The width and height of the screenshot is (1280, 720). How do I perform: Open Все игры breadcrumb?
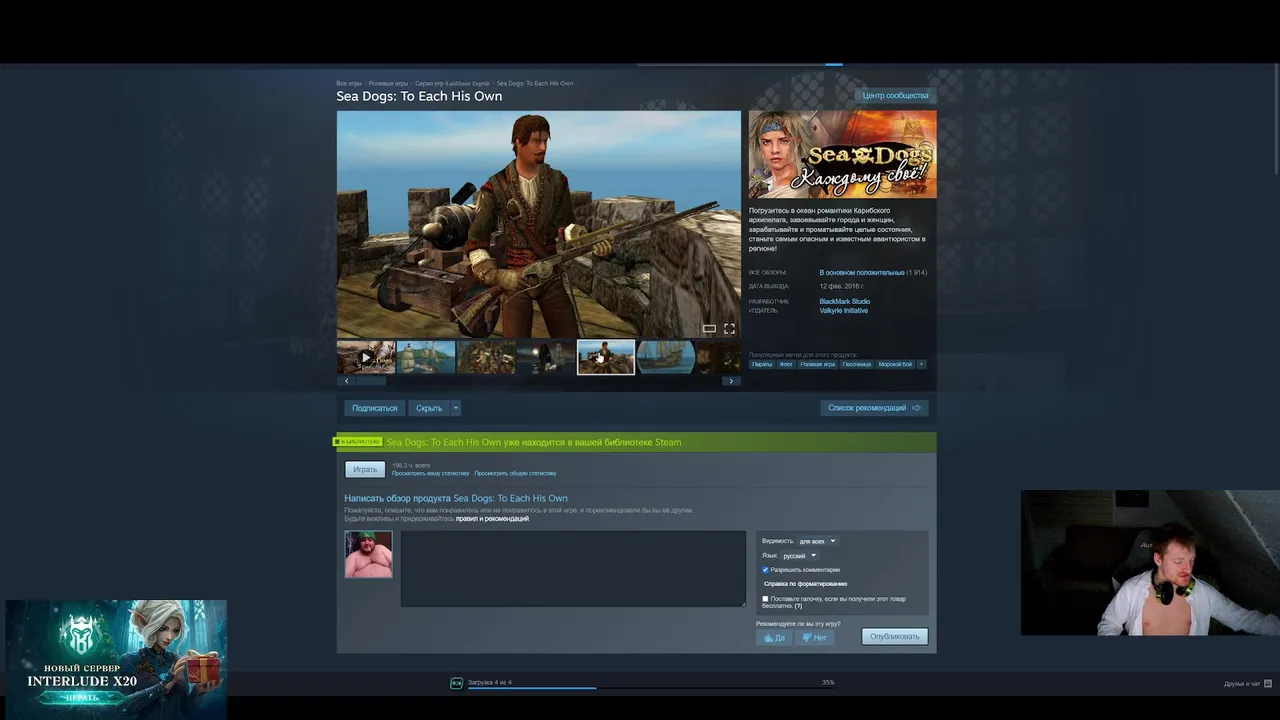349,83
